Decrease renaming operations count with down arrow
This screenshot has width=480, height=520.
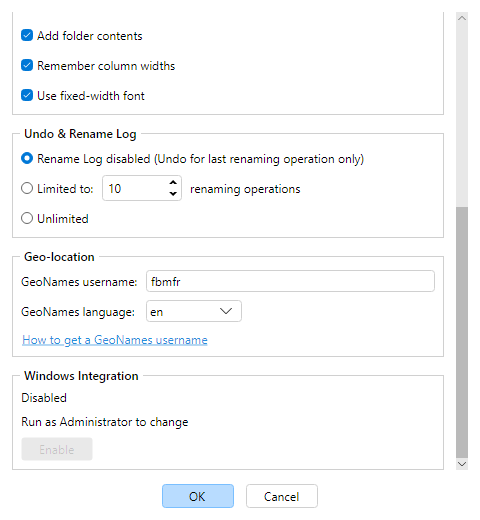tap(173, 194)
